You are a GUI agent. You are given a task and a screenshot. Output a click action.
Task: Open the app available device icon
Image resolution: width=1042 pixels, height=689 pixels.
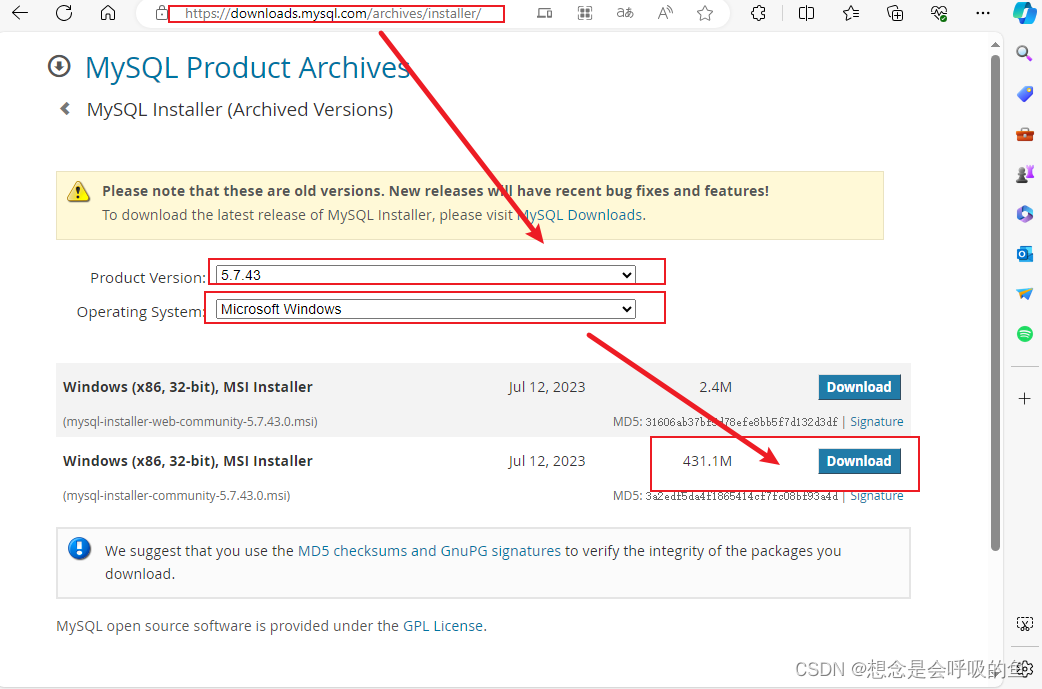544,13
